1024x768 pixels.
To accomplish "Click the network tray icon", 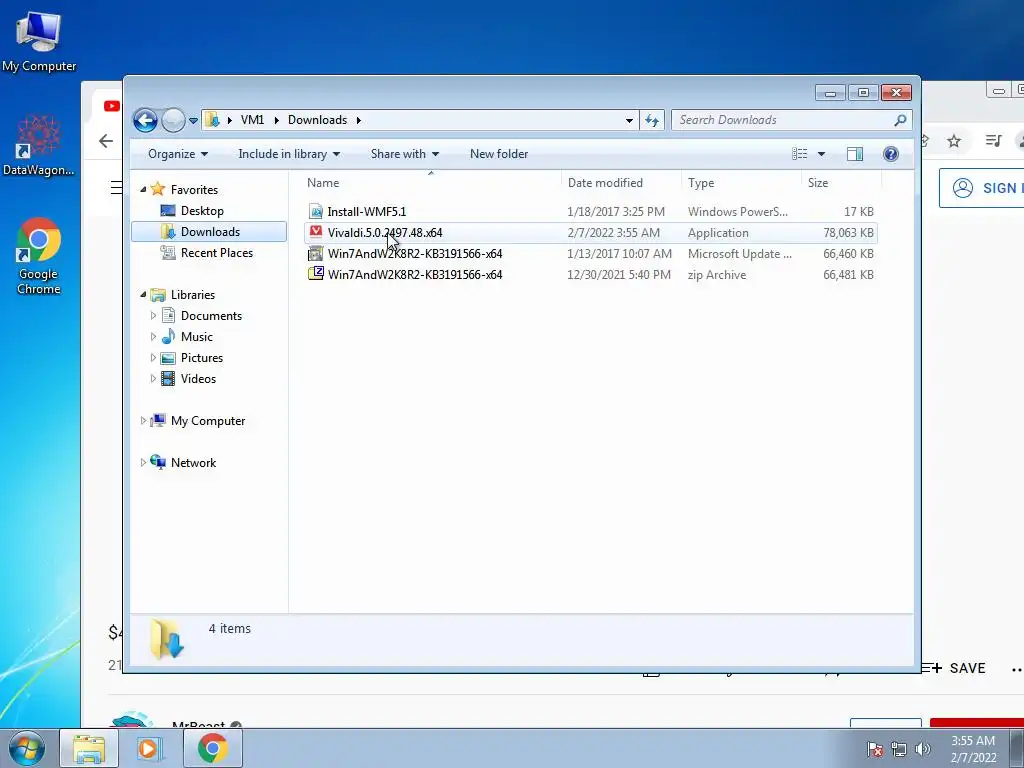I will click(x=899, y=749).
